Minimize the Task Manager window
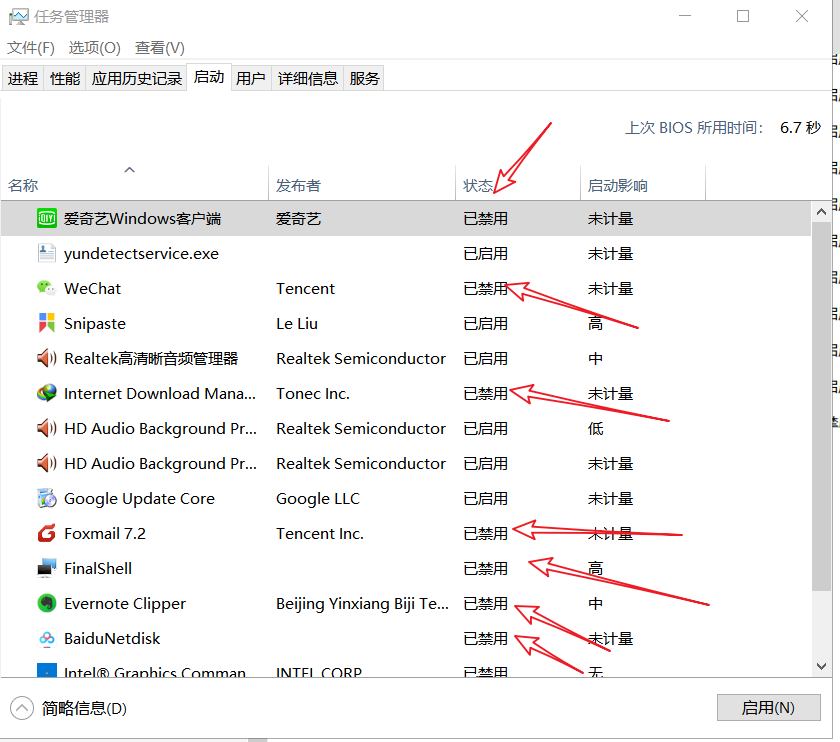 pyautogui.click(x=685, y=16)
